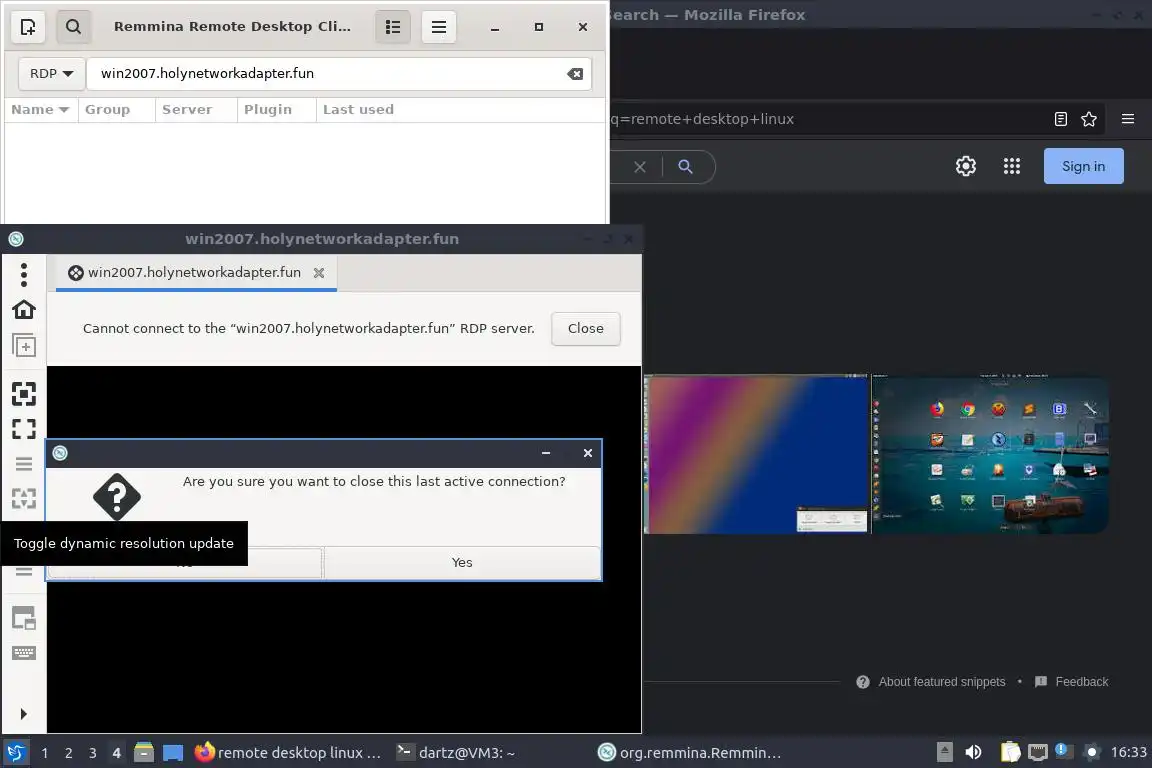Open the RDP protocol dropdown
The width and height of the screenshot is (1152, 768).
[x=51, y=73]
